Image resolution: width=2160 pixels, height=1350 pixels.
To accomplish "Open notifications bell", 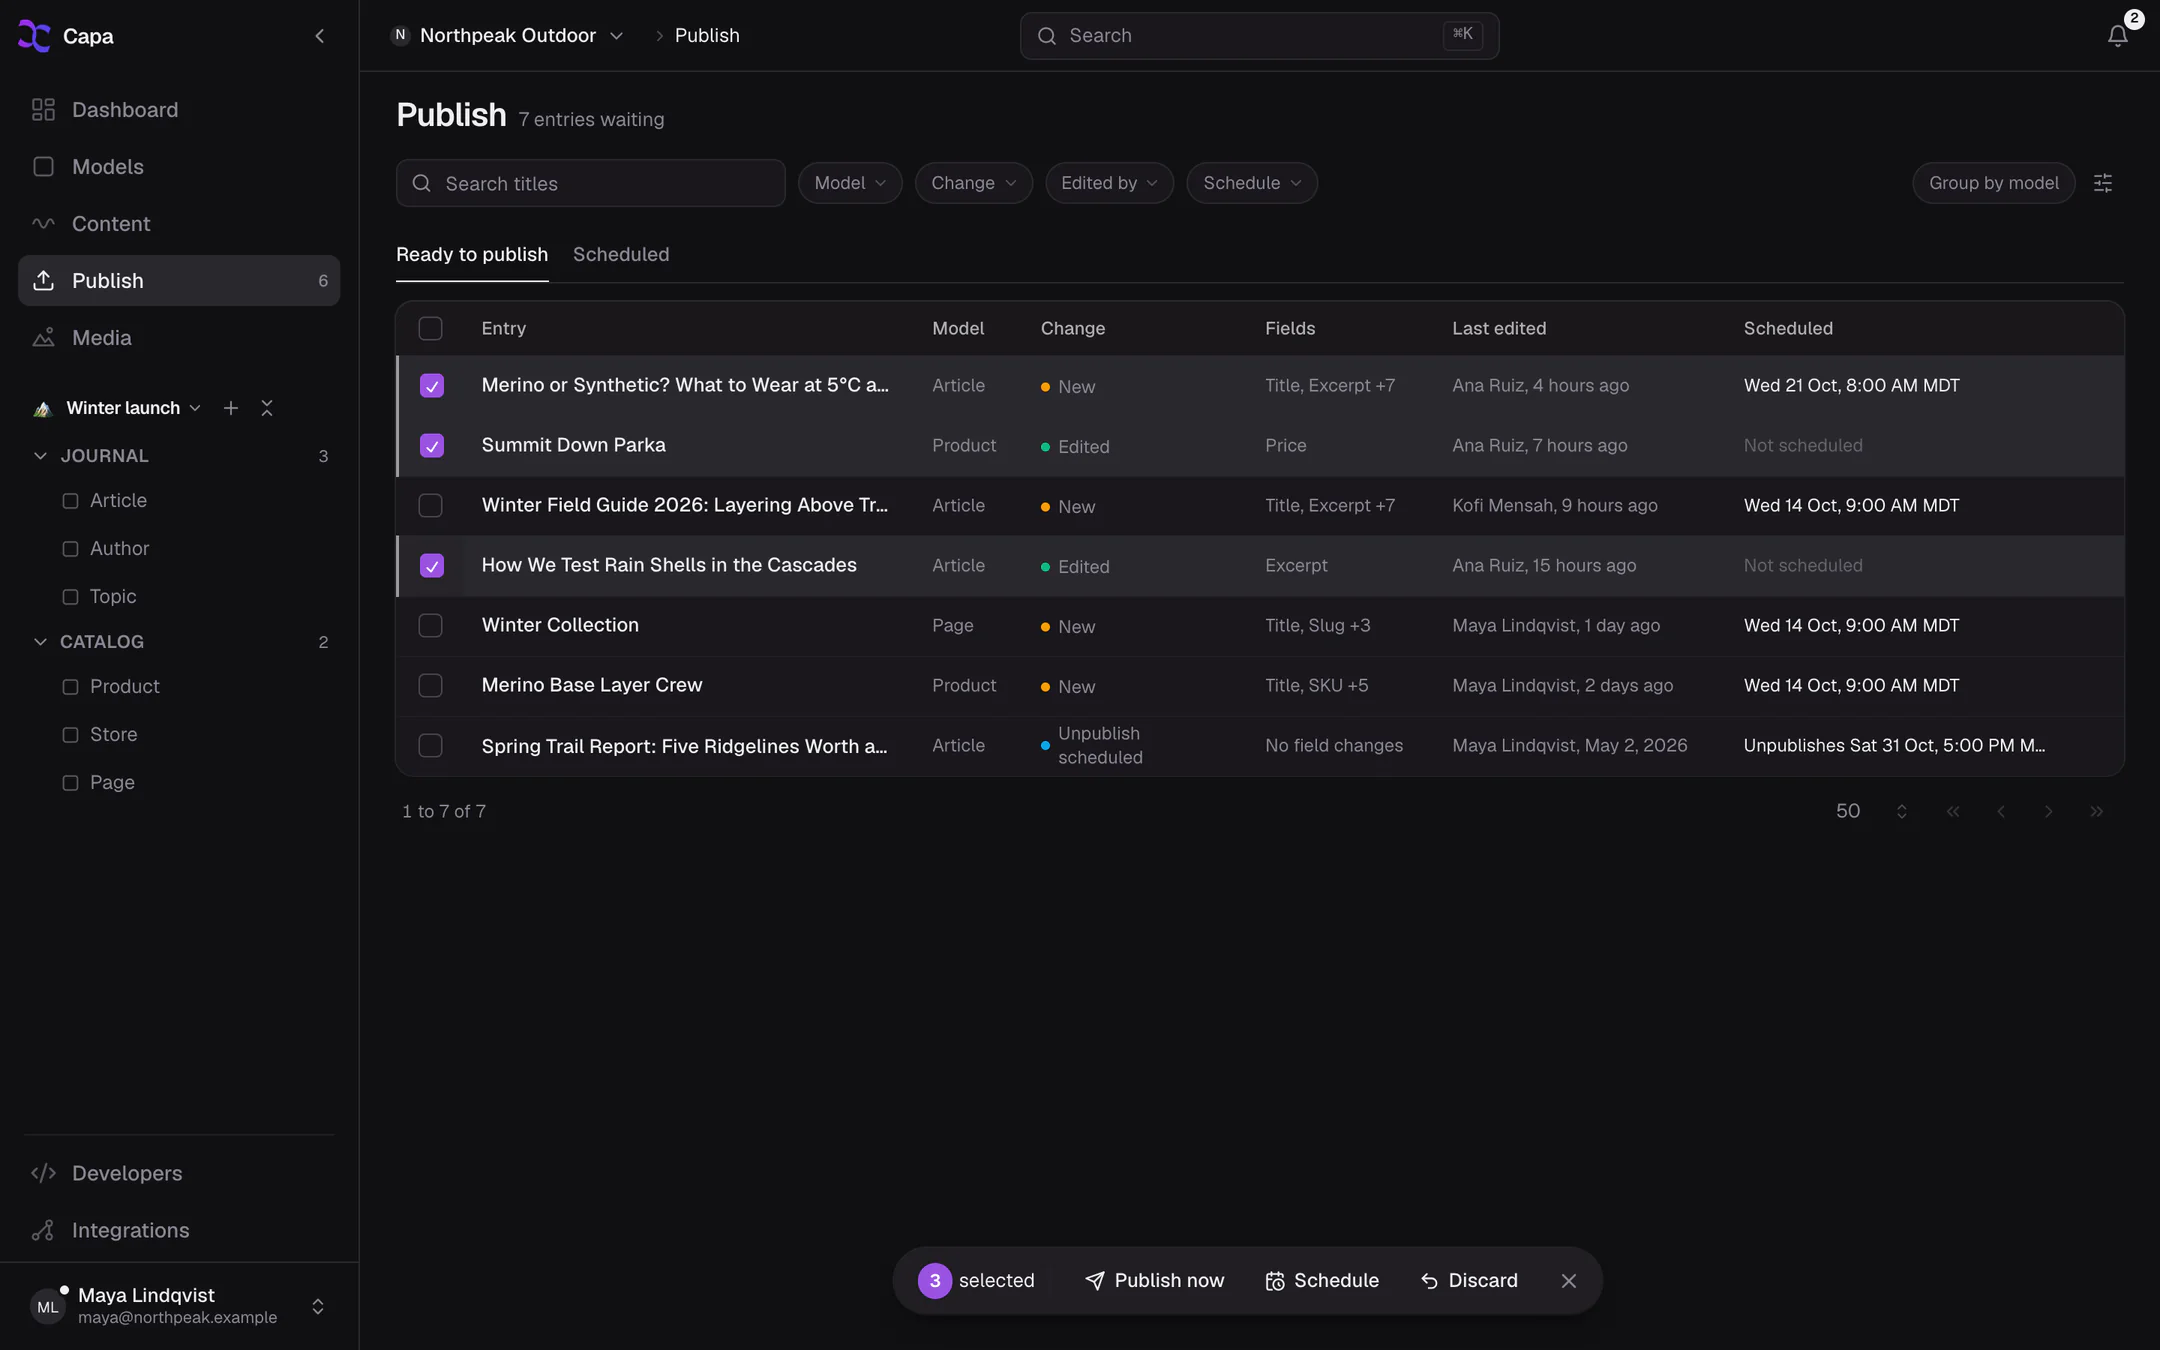I will (x=2117, y=36).
